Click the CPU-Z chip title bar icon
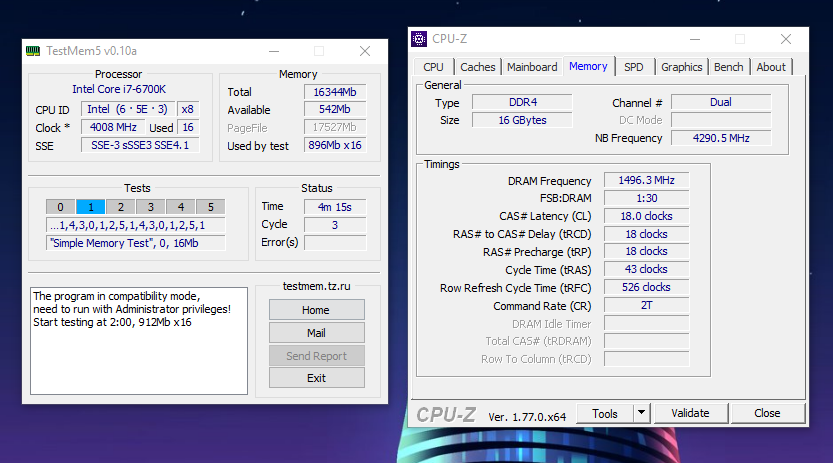Screen dimensions: 833x463 coord(419,39)
